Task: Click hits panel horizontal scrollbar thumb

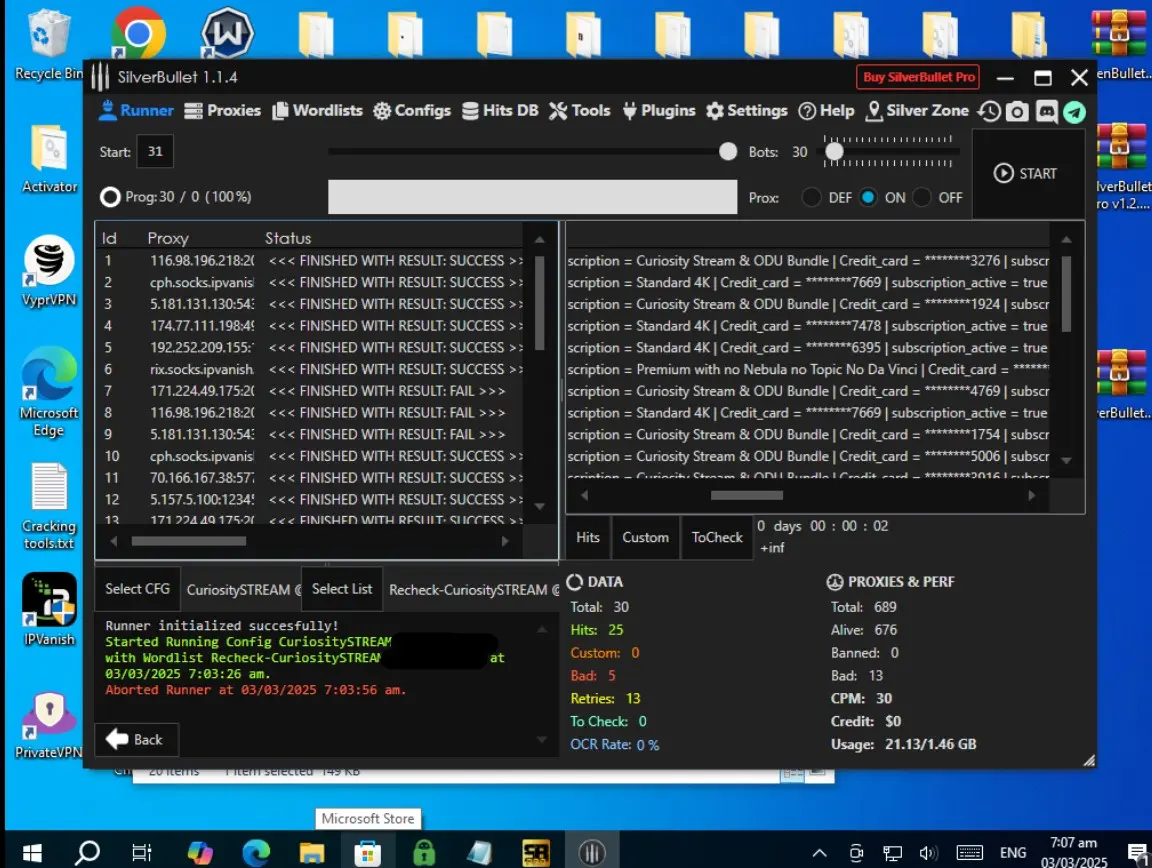Action: tap(746, 495)
